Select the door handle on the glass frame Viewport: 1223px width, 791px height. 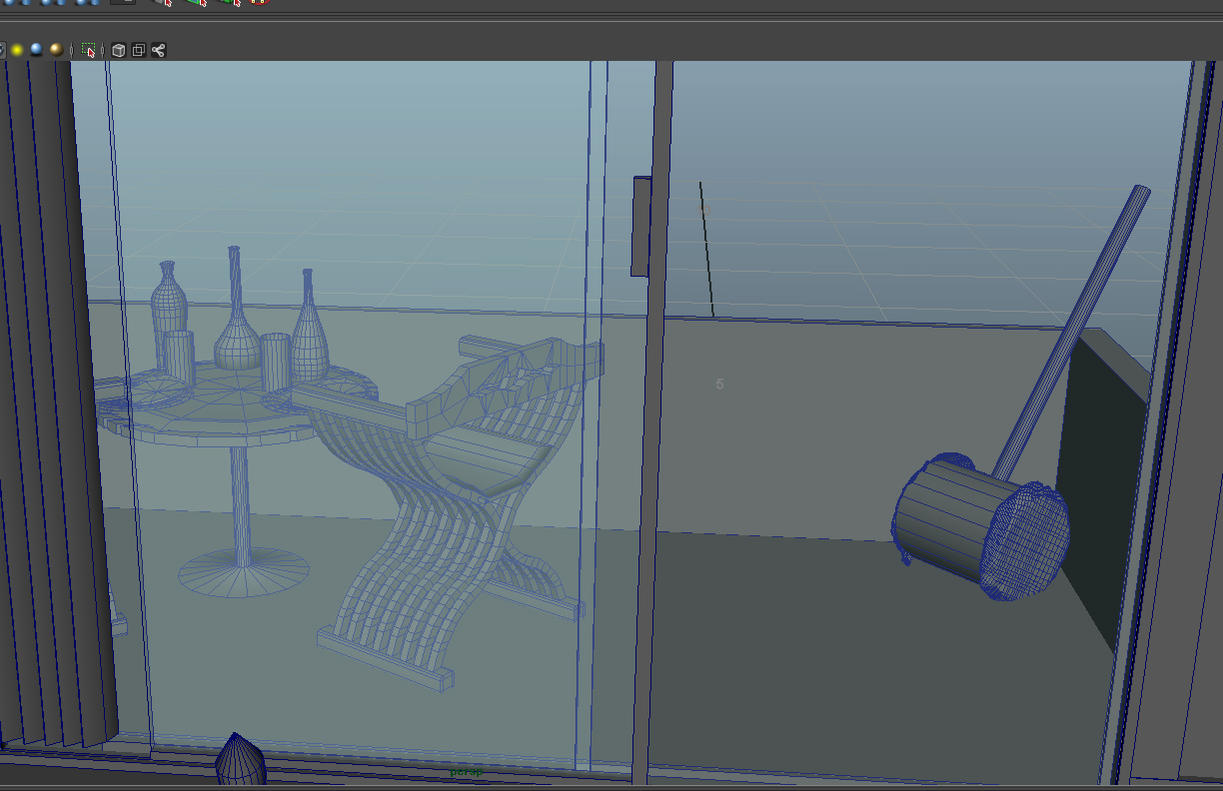641,226
